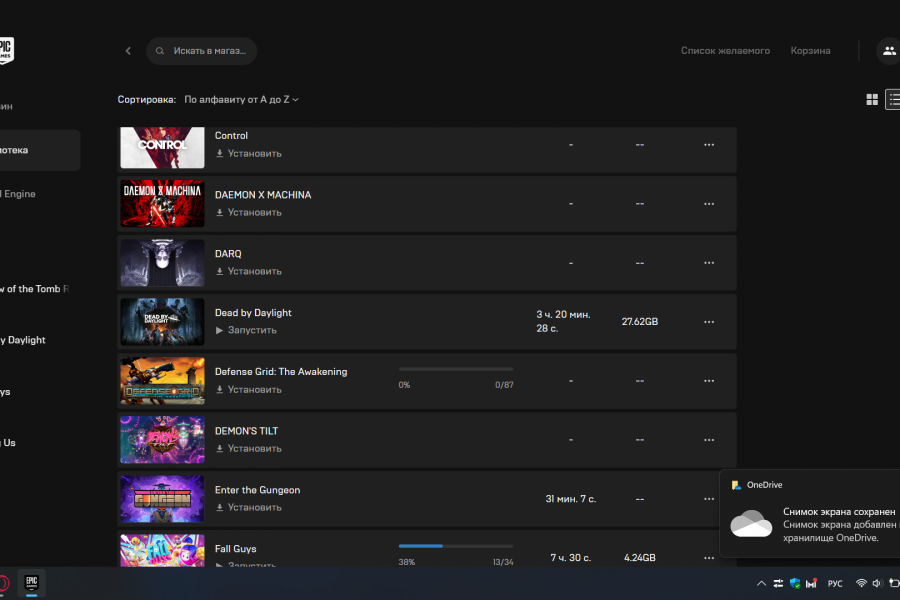This screenshot has height=600, width=900.
Task: Click the Dead by Daylight cover thumbnail
Action: click(162, 322)
